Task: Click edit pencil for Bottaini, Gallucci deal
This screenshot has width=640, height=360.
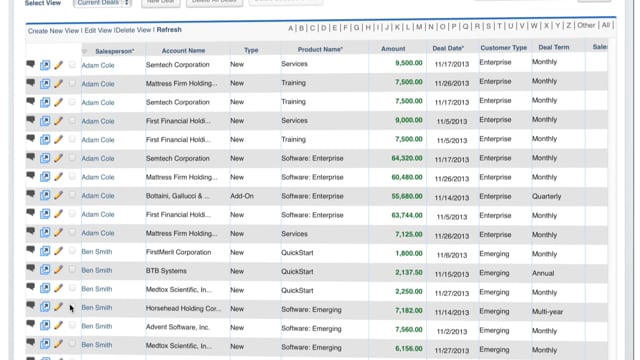Action: 58,195
